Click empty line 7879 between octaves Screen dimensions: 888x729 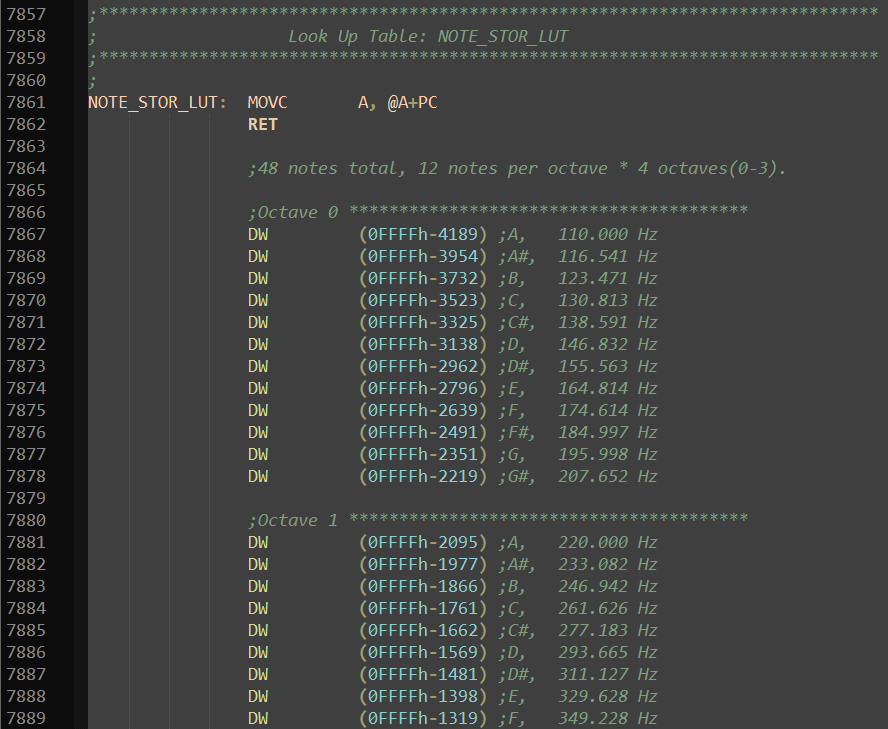[x=400, y=498]
